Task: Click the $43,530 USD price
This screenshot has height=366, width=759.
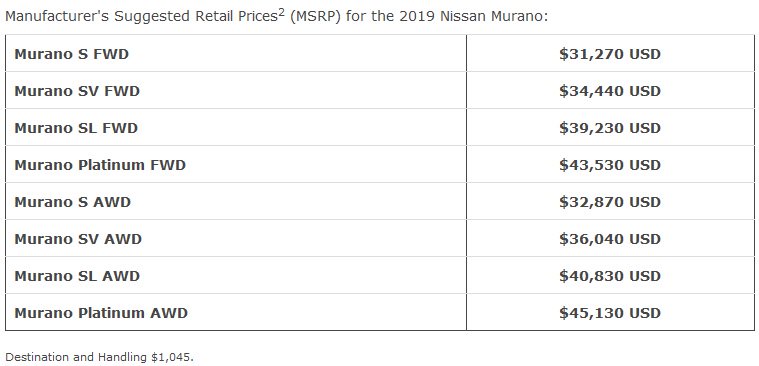Action: pyautogui.click(x=610, y=165)
